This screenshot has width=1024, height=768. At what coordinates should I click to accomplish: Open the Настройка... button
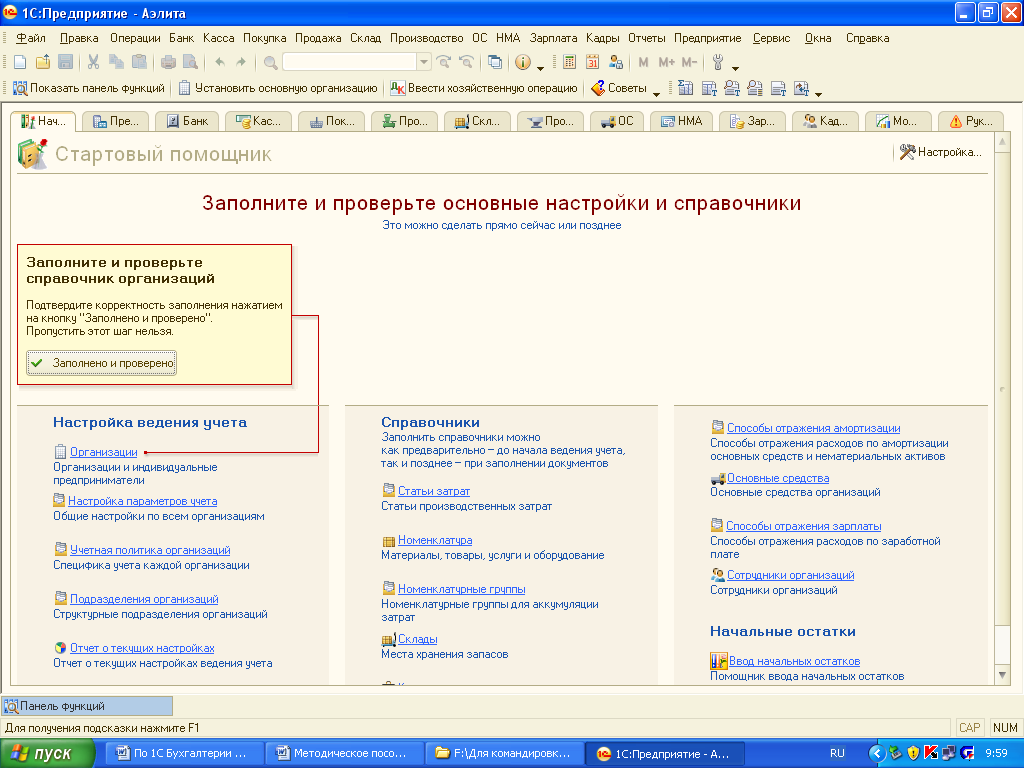[x=940, y=152]
